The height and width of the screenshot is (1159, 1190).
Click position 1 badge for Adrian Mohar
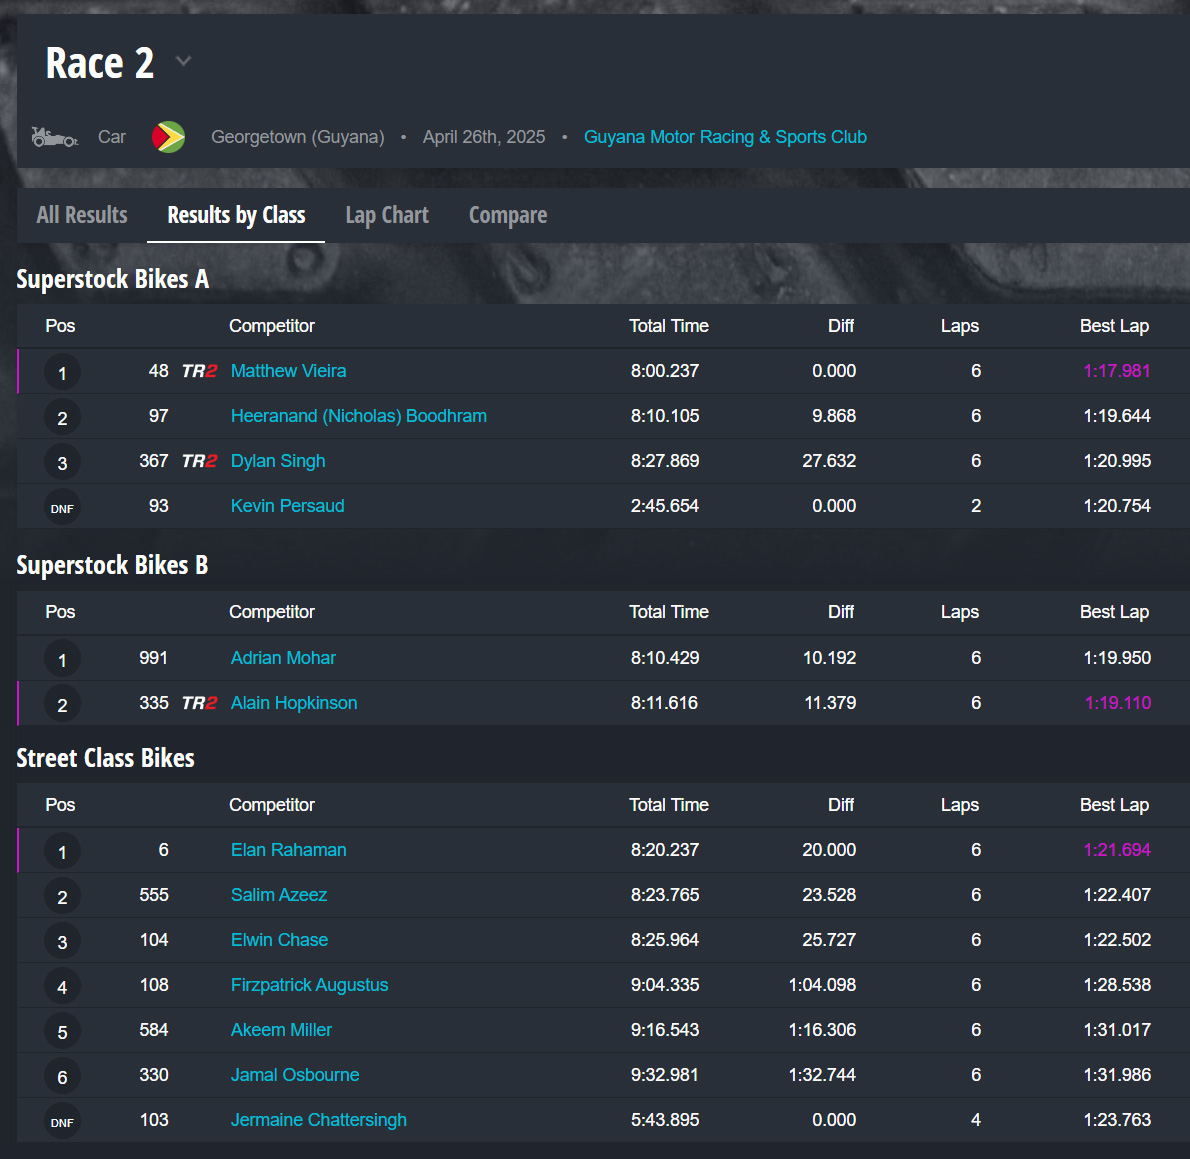pyautogui.click(x=62, y=660)
